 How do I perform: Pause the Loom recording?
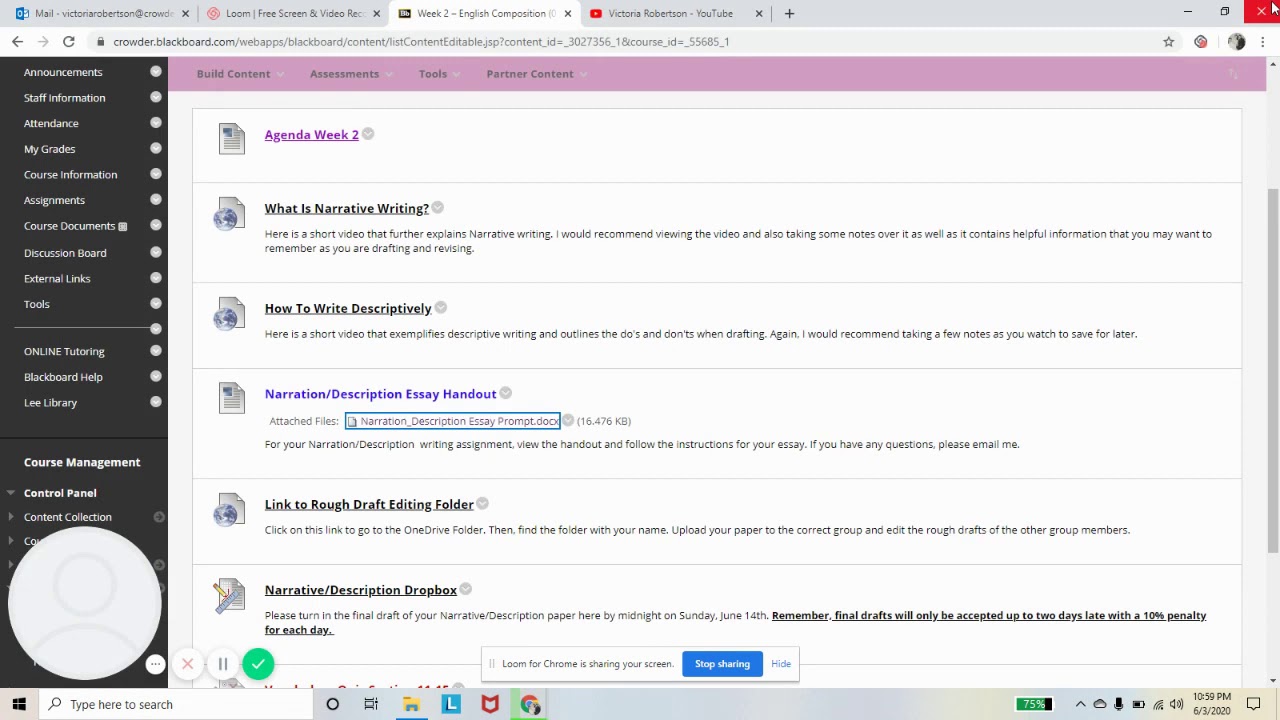pyautogui.click(x=223, y=664)
